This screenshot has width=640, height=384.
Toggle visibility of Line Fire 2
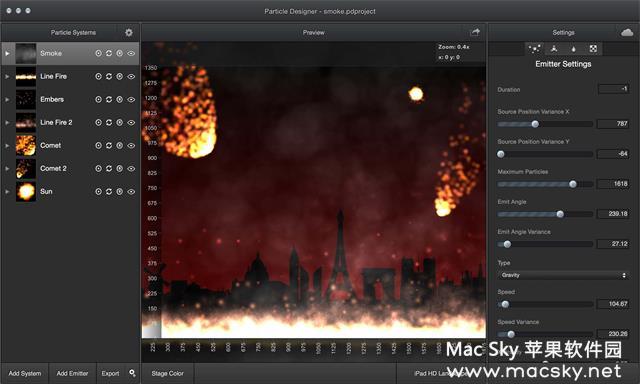pos(131,122)
